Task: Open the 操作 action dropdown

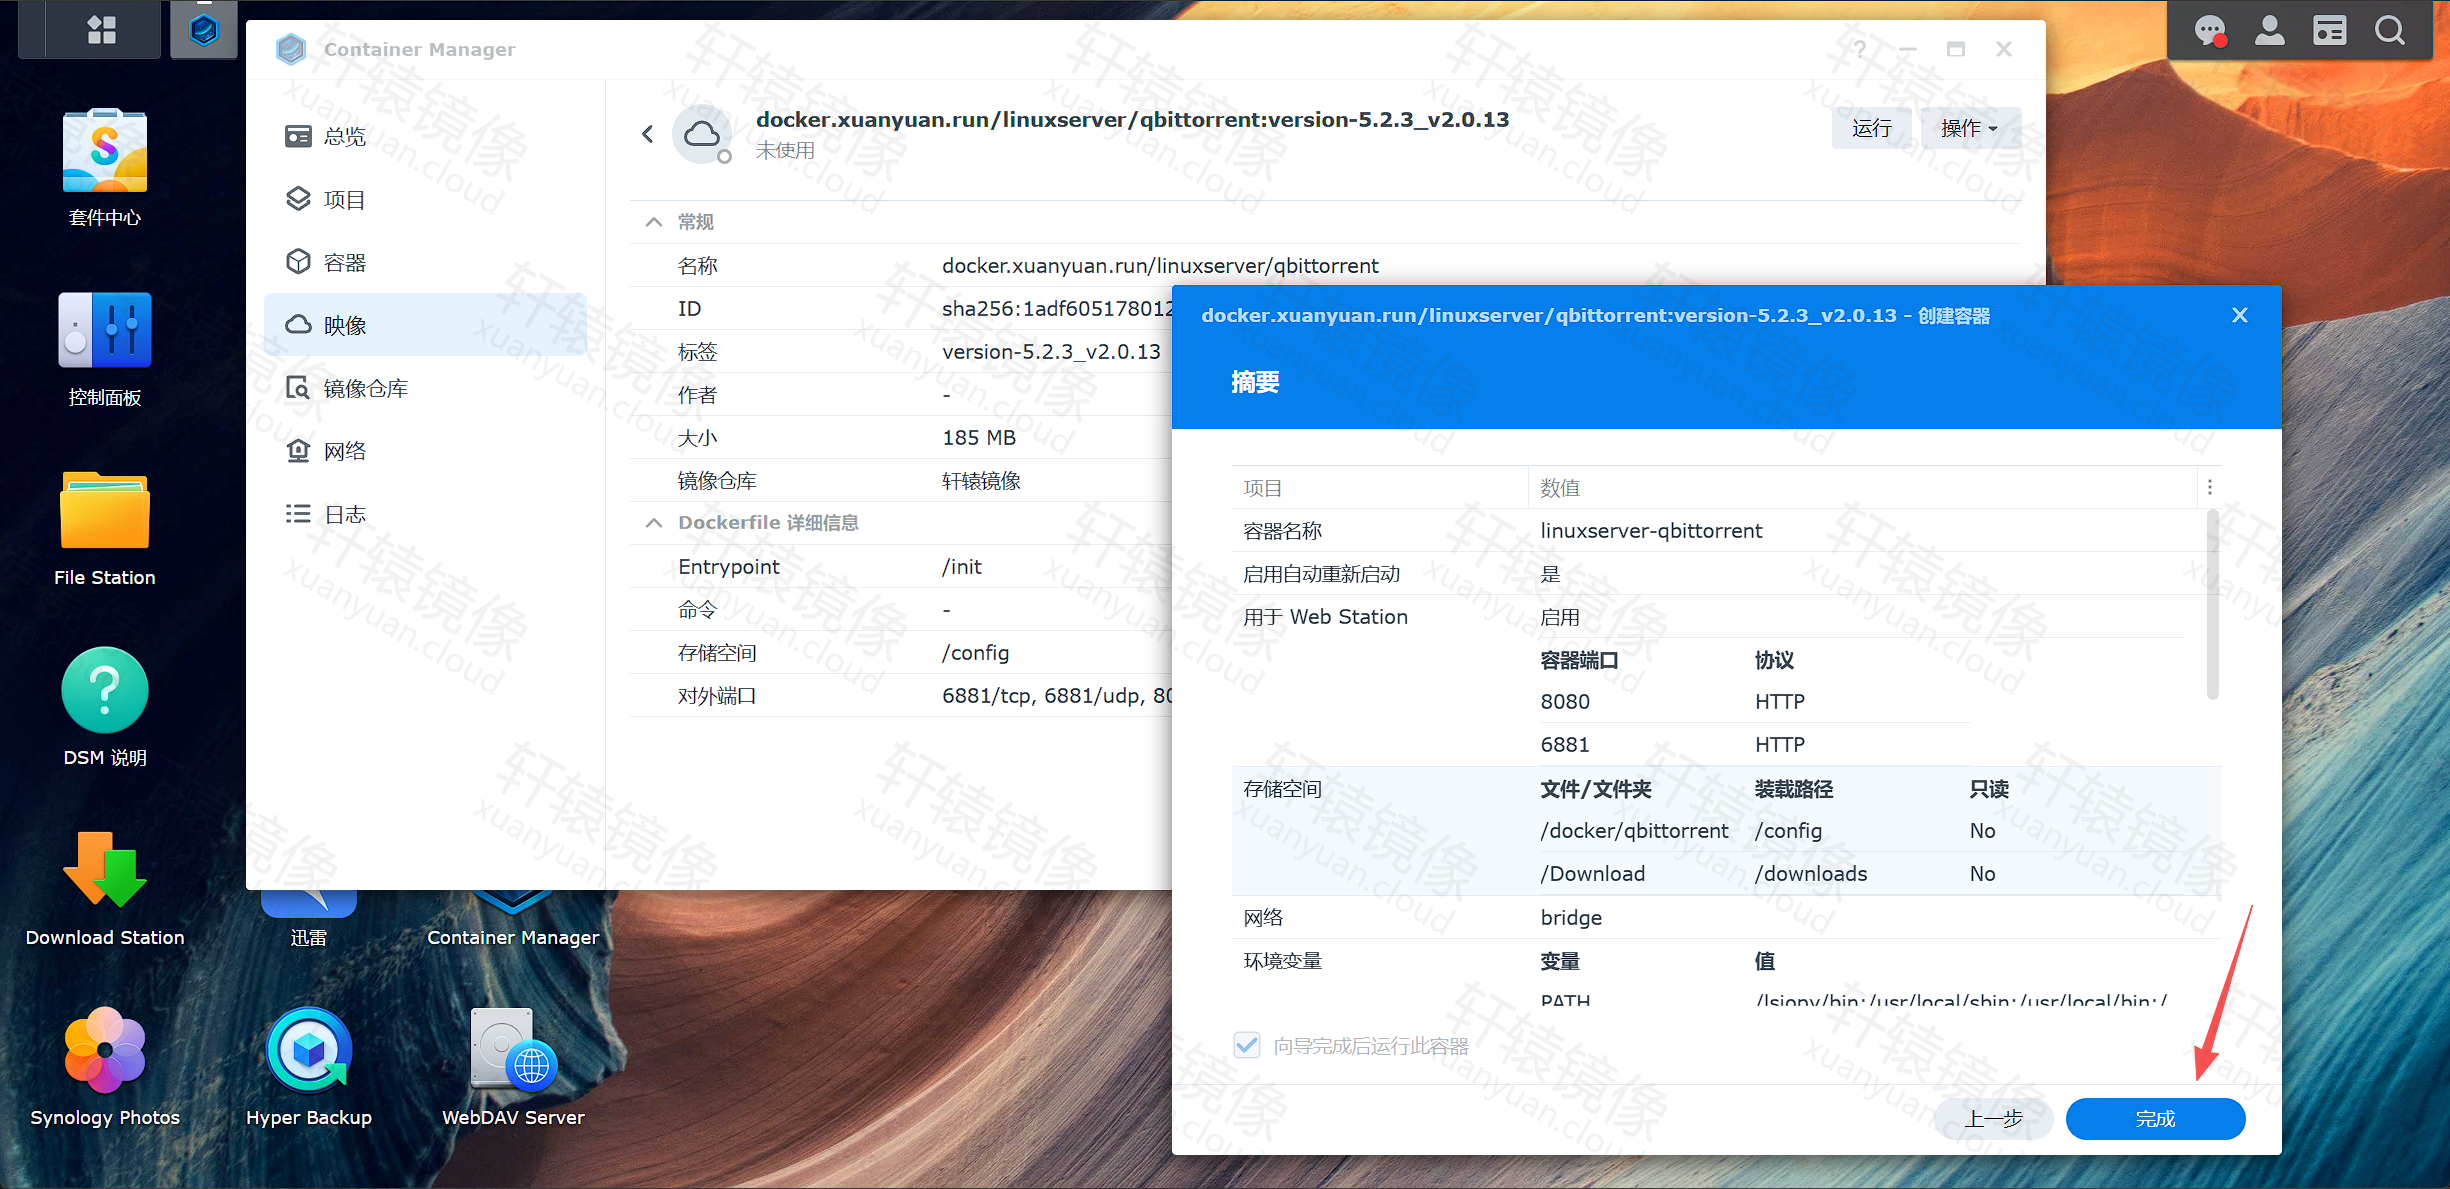Action: pos(1970,128)
